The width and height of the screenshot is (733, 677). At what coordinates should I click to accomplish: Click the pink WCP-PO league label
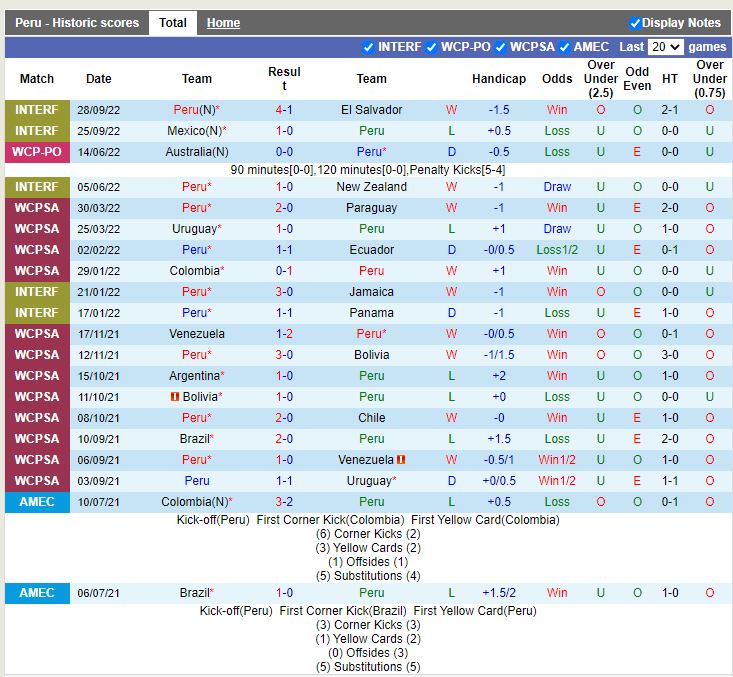(37, 152)
